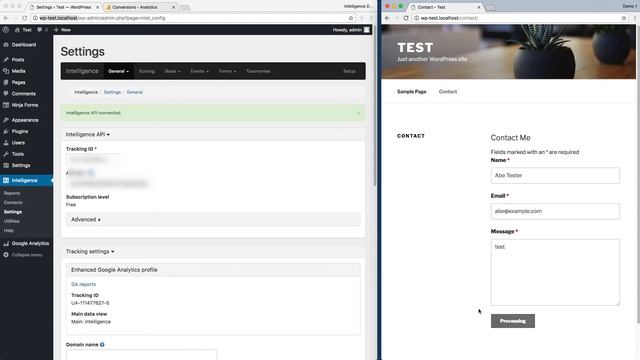Open Reports submenu under Intelligence
The image size is (640, 360).
tap(12, 193)
